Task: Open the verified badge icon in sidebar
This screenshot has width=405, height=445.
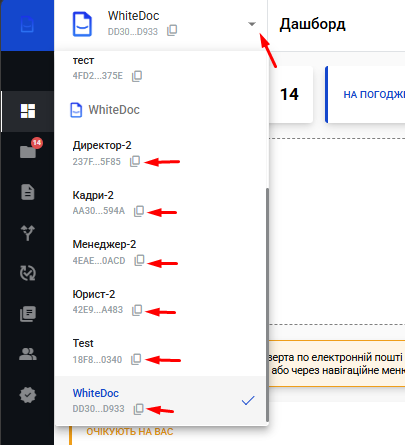Action: (x=28, y=395)
